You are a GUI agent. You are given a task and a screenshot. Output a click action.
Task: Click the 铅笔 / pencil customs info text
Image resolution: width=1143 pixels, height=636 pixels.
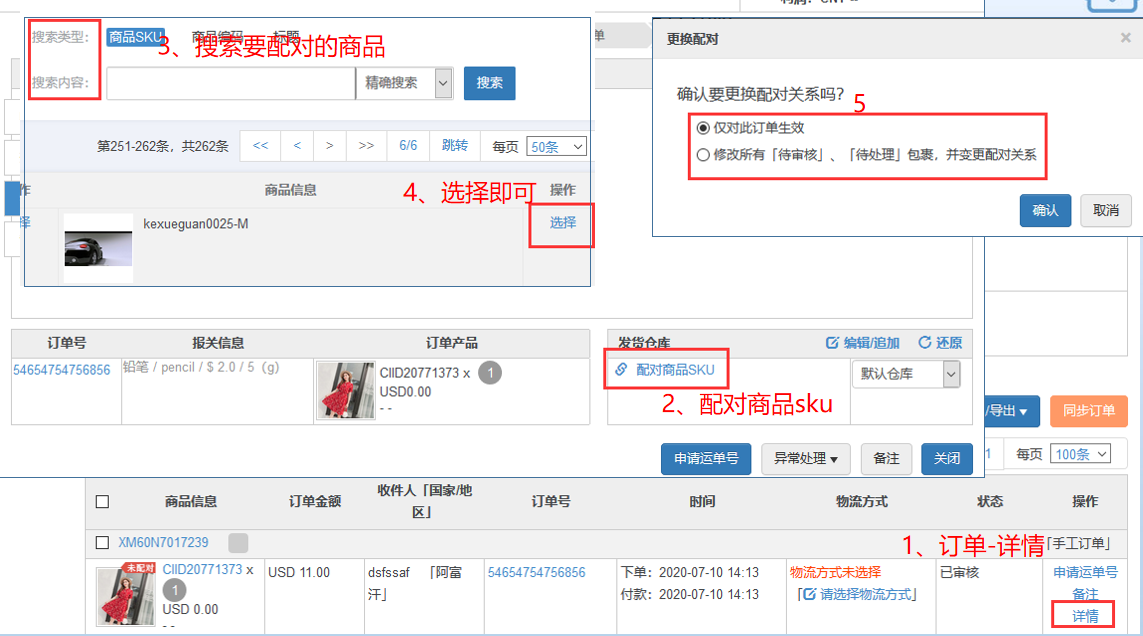click(x=201, y=368)
